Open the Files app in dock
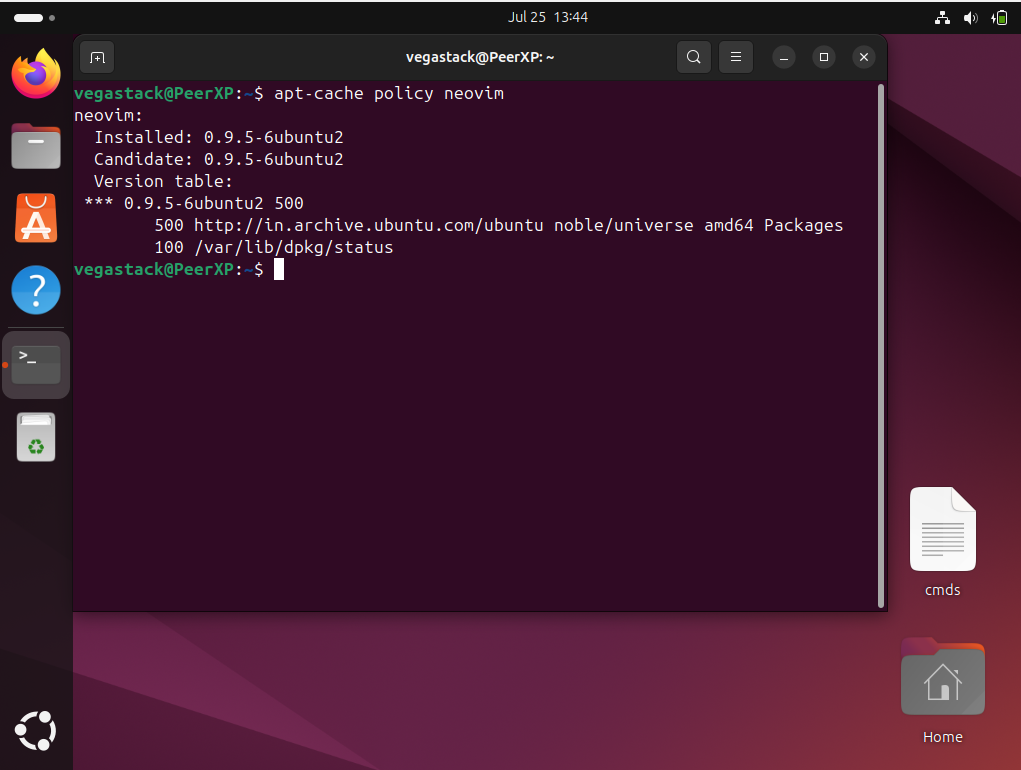The image size is (1021, 770). pyautogui.click(x=36, y=146)
